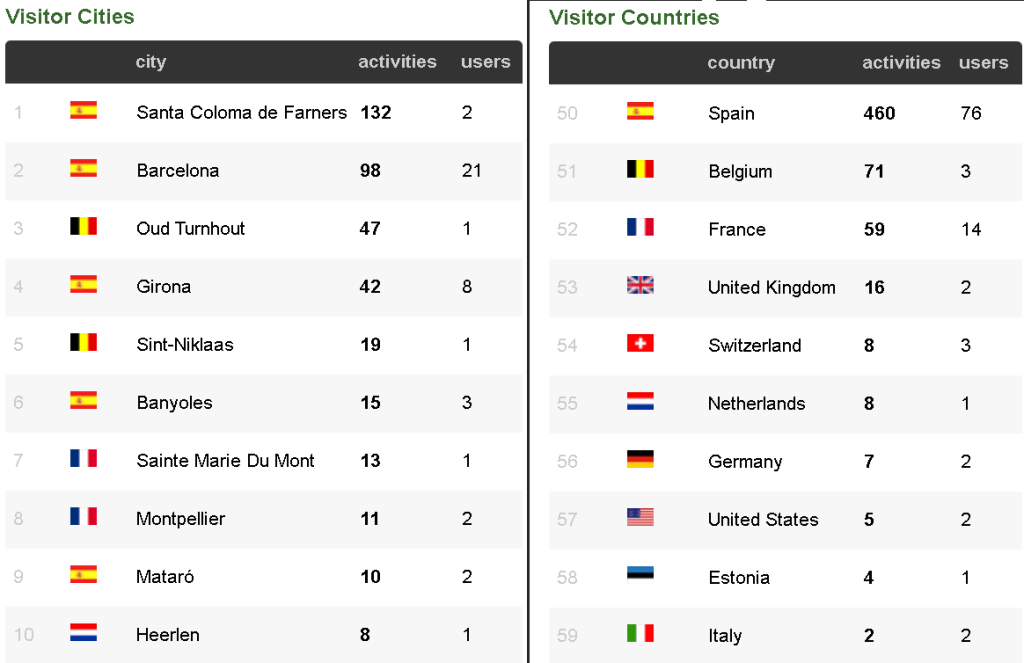The image size is (1024, 663).
Task: Click the France flag beside Montpellier
Action: (83, 517)
